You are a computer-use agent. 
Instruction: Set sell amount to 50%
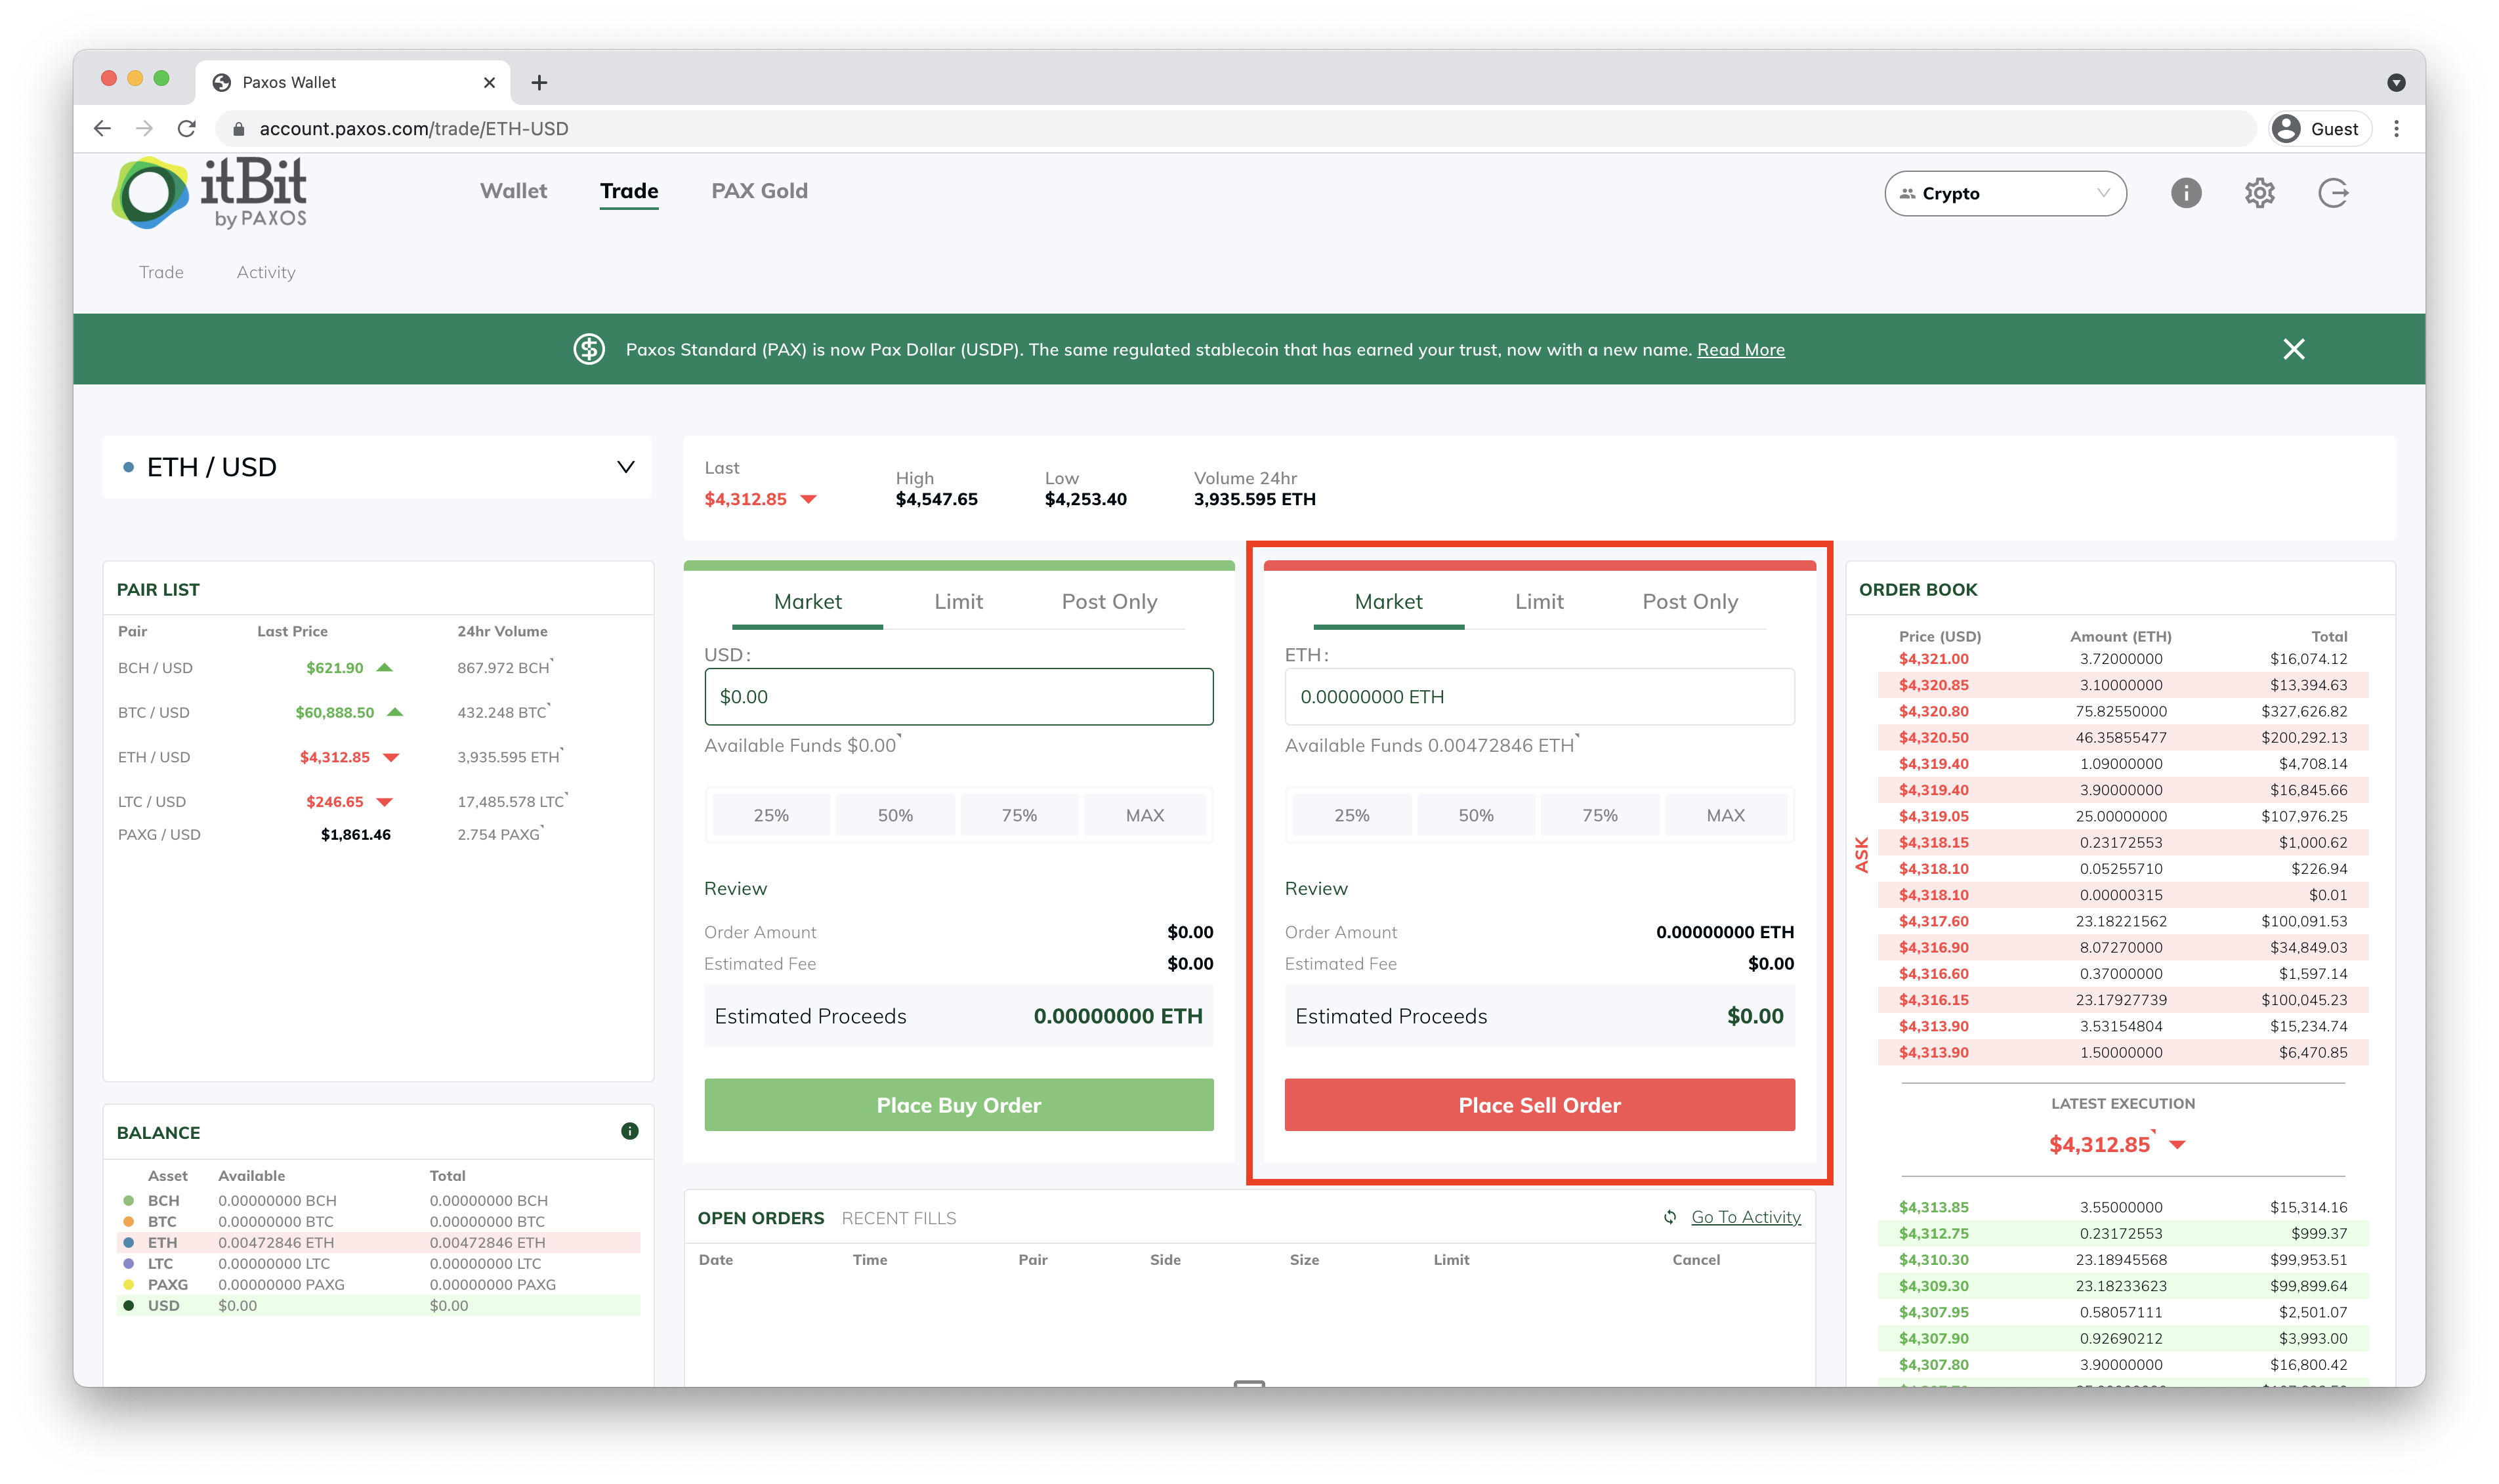pyautogui.click(x=1476, y=815)
